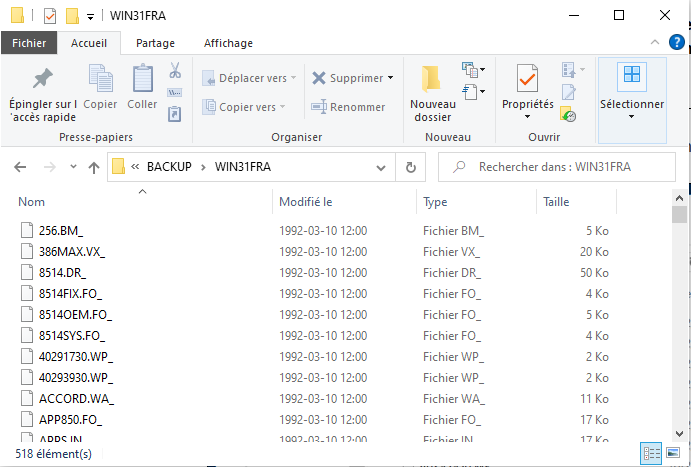Viewport: 691px width, 467px height.
Task: Click the Propriétés icon
Action: point(528,79)
